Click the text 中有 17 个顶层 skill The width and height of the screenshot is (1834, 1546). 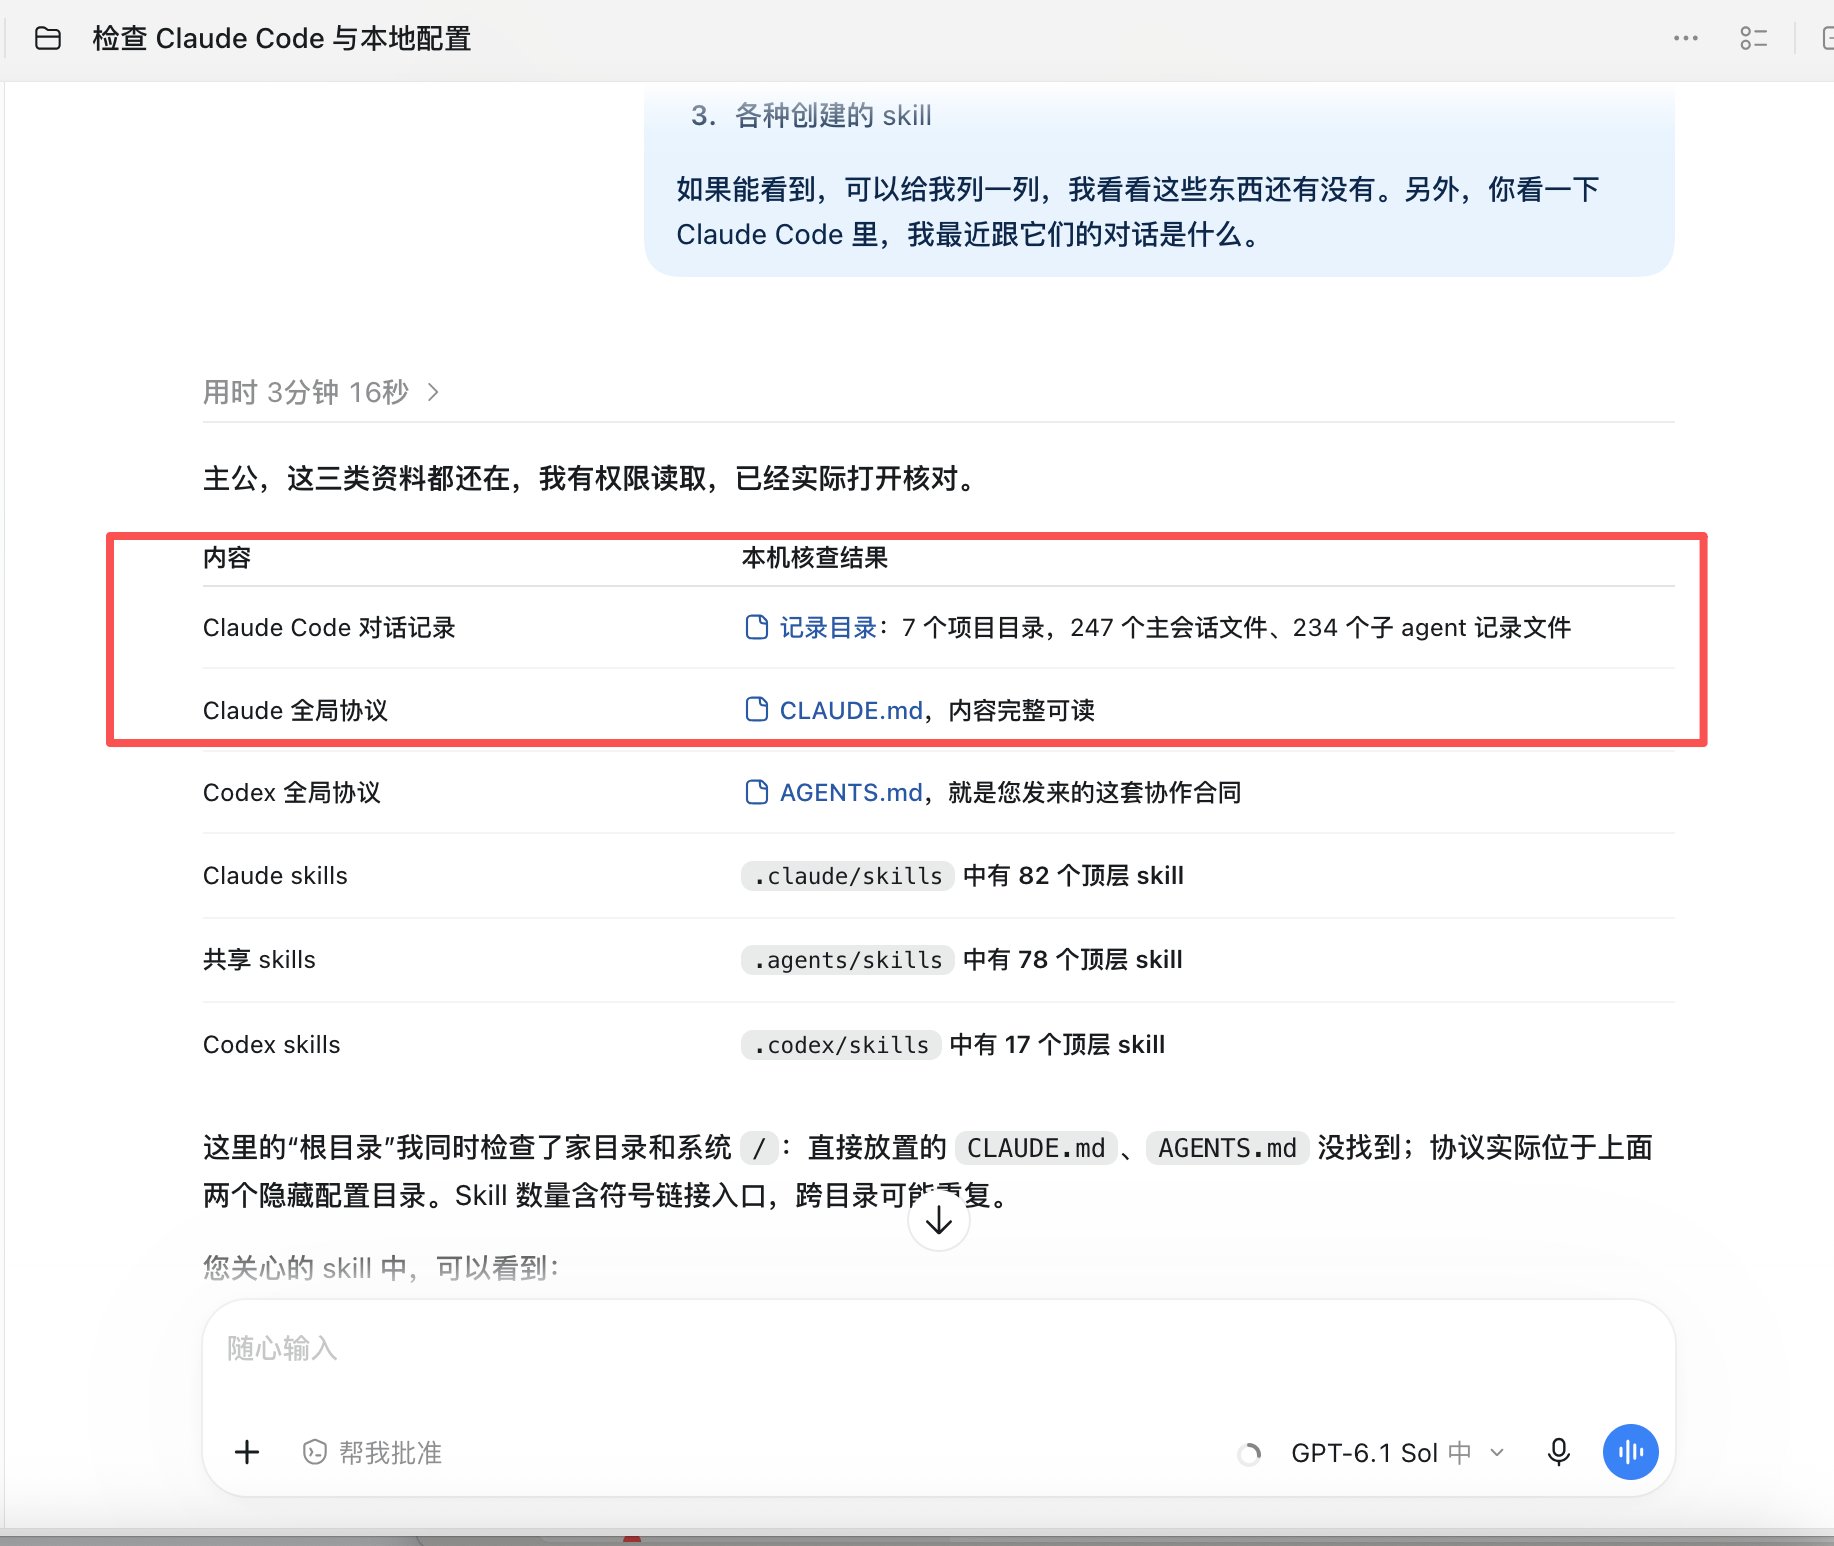click(1057, 1045)
